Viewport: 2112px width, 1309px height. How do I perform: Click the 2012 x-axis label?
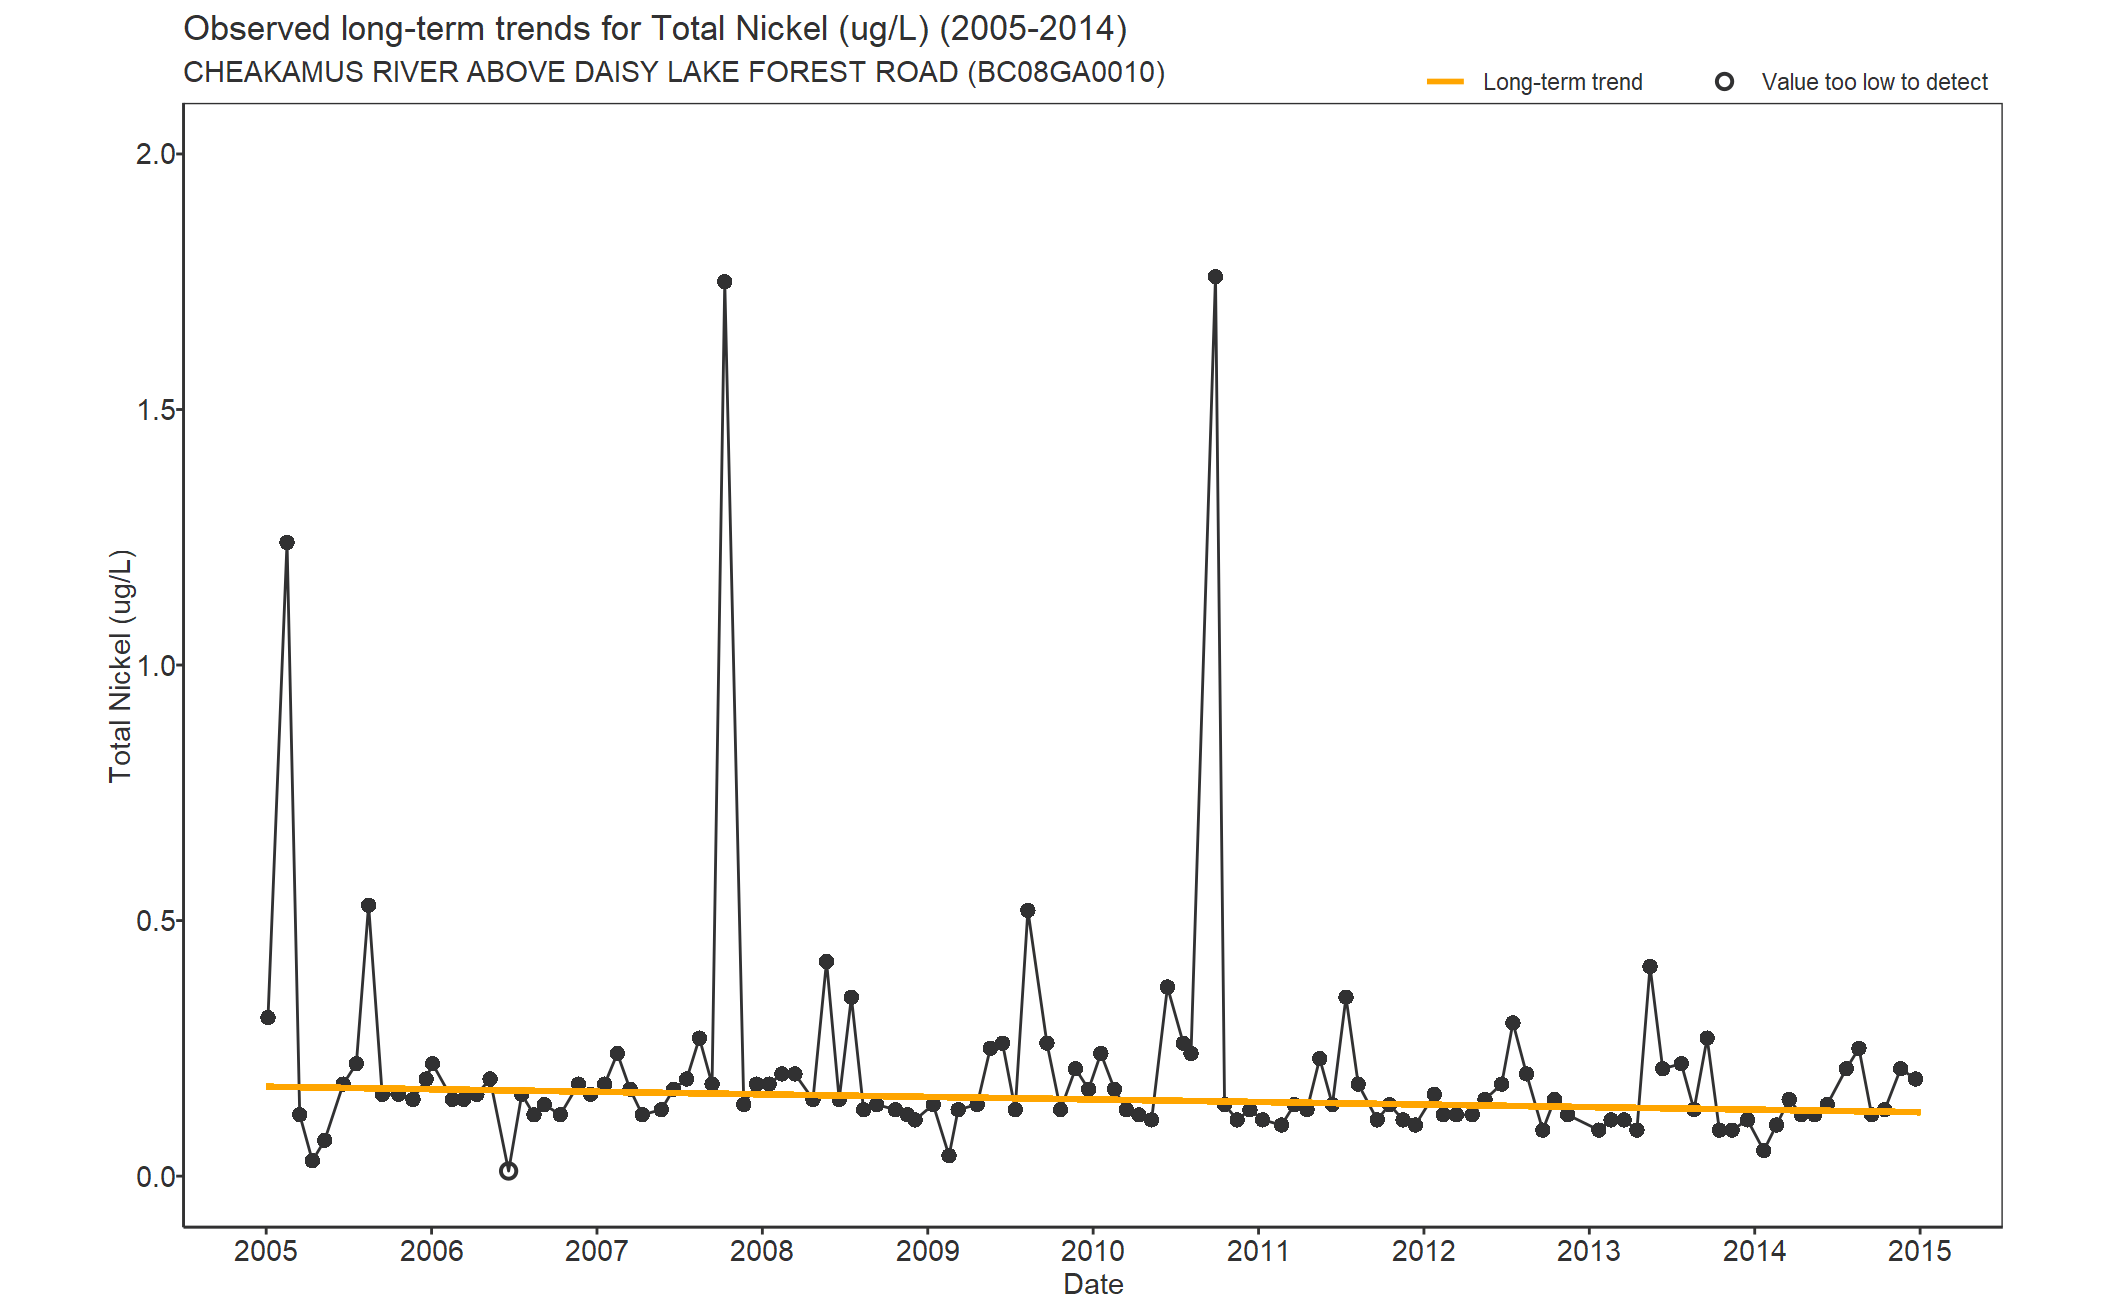[1423, 1251]
